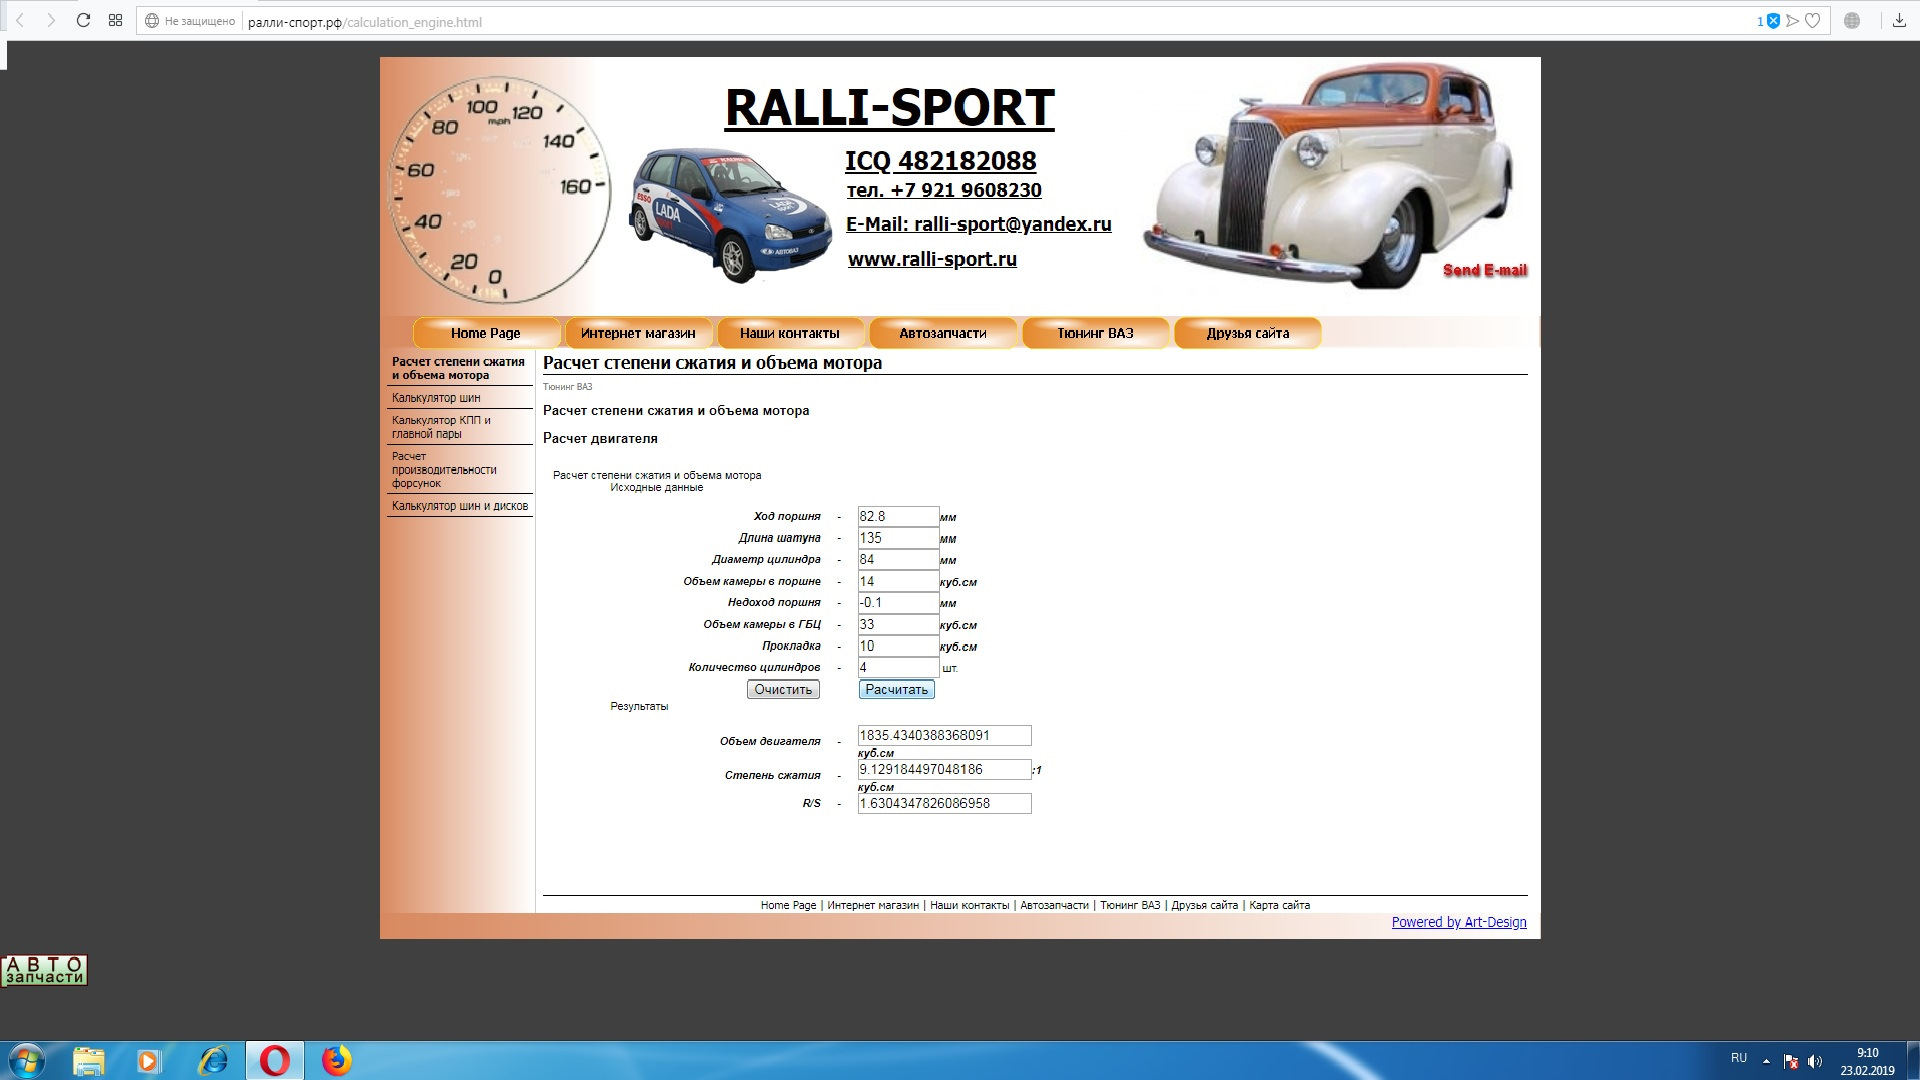Open Internet Explorer from taskbar
Screen dimensions: 1920x1080
(213, 1060)
